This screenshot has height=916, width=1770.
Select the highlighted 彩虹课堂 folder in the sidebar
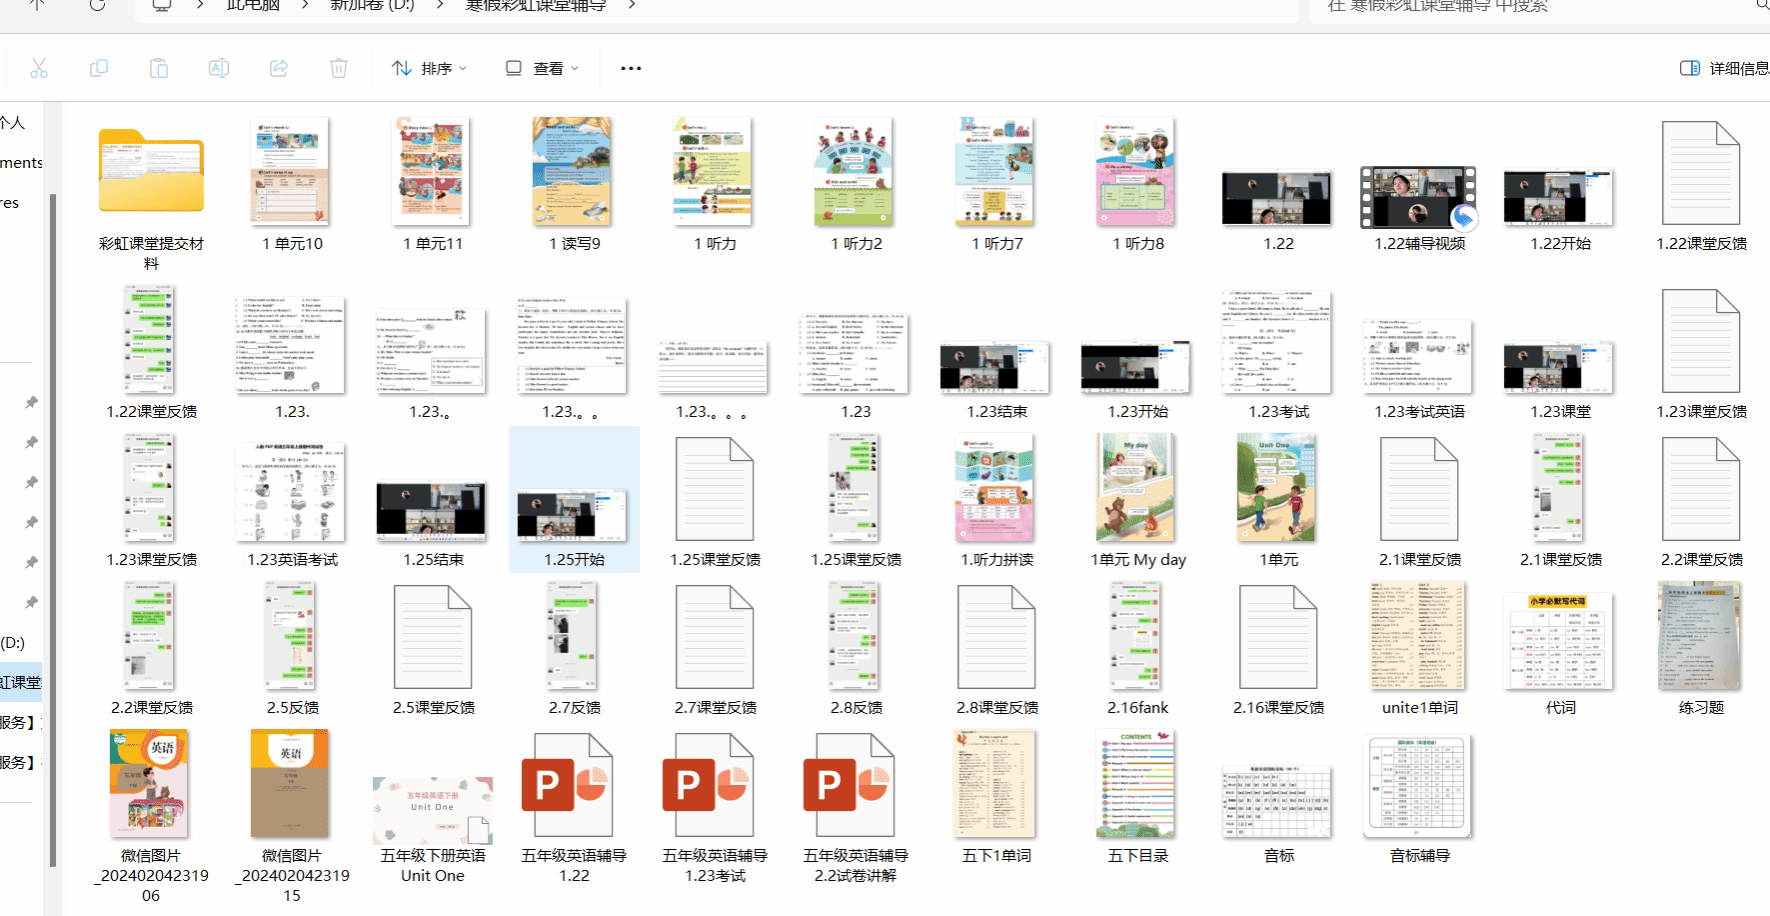point(21,682)
